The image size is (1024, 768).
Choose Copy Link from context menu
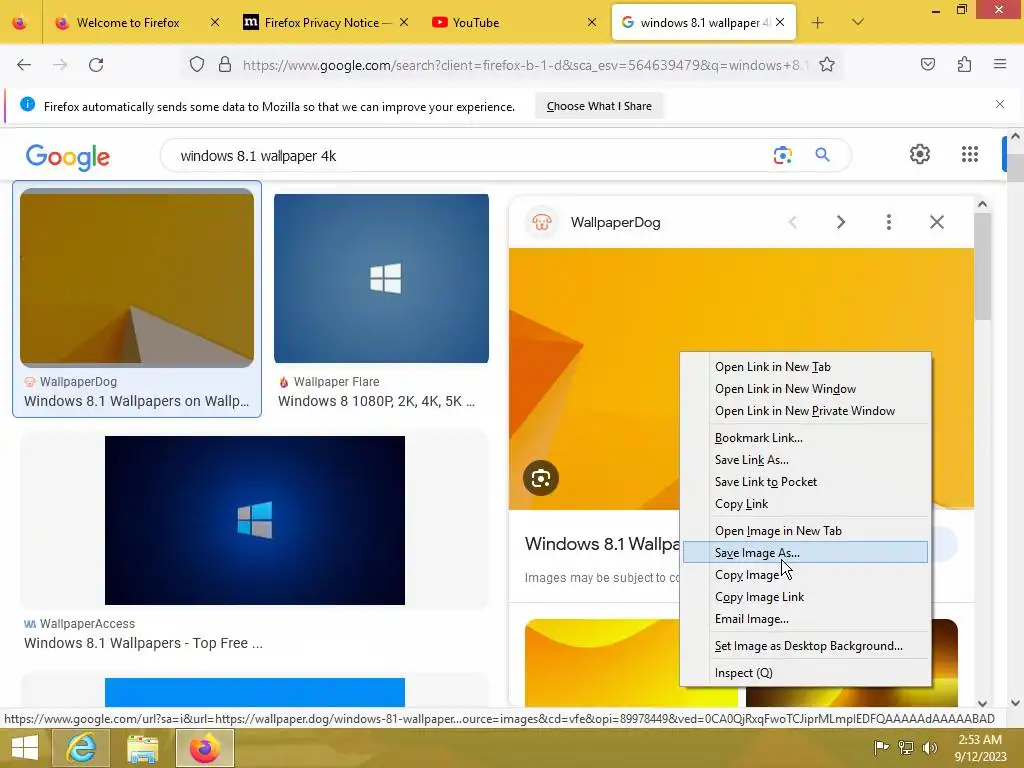coord(805,504)
